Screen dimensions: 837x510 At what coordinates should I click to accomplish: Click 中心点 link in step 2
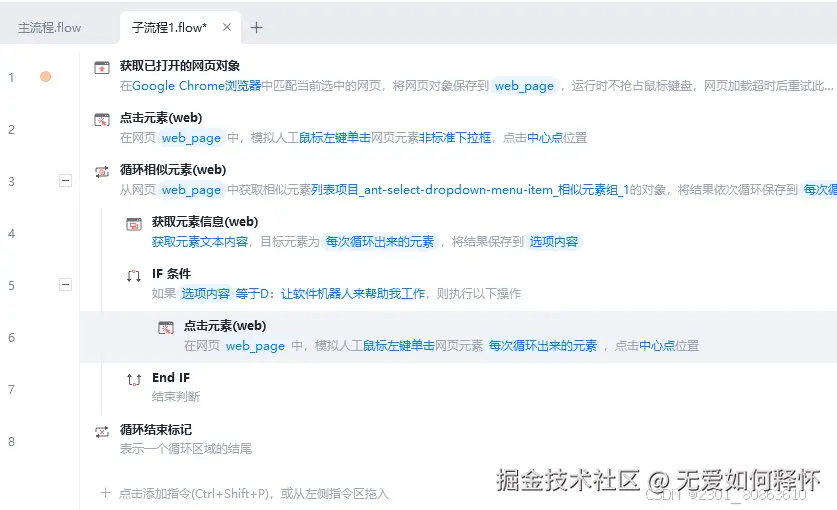(x=545, y=138)
